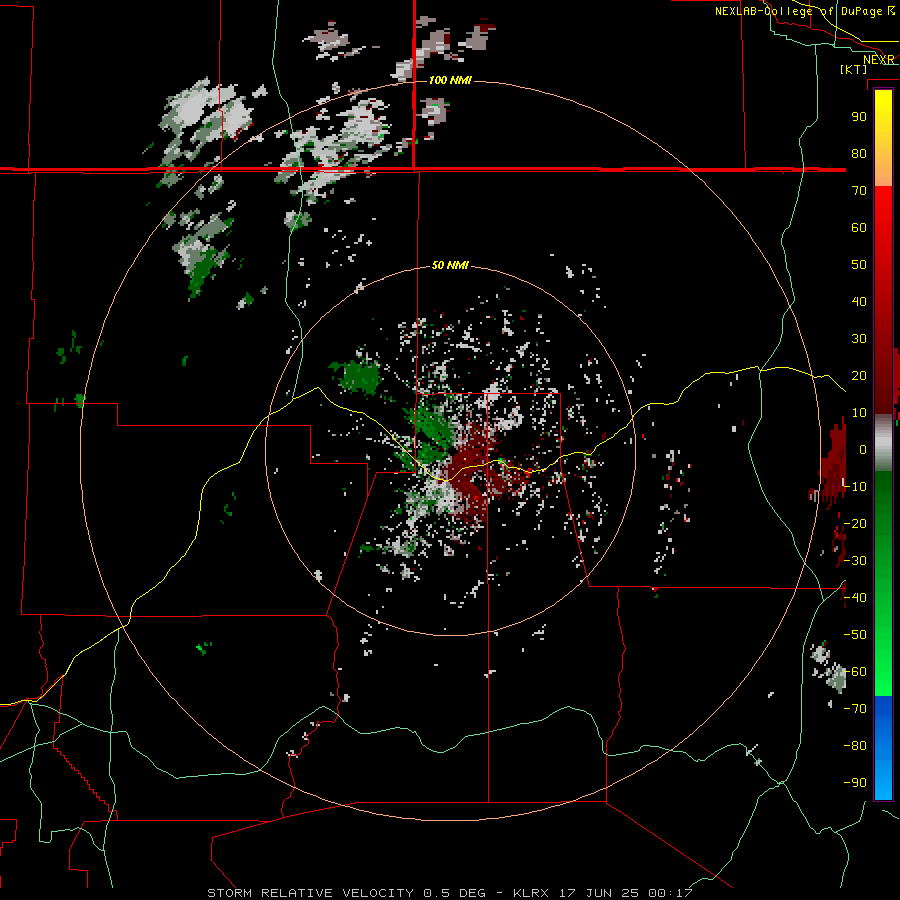Image resolution: width=900 pixels, height=900 pixels.
Task: Click the -70 scale value
Action: pos(855,709)
